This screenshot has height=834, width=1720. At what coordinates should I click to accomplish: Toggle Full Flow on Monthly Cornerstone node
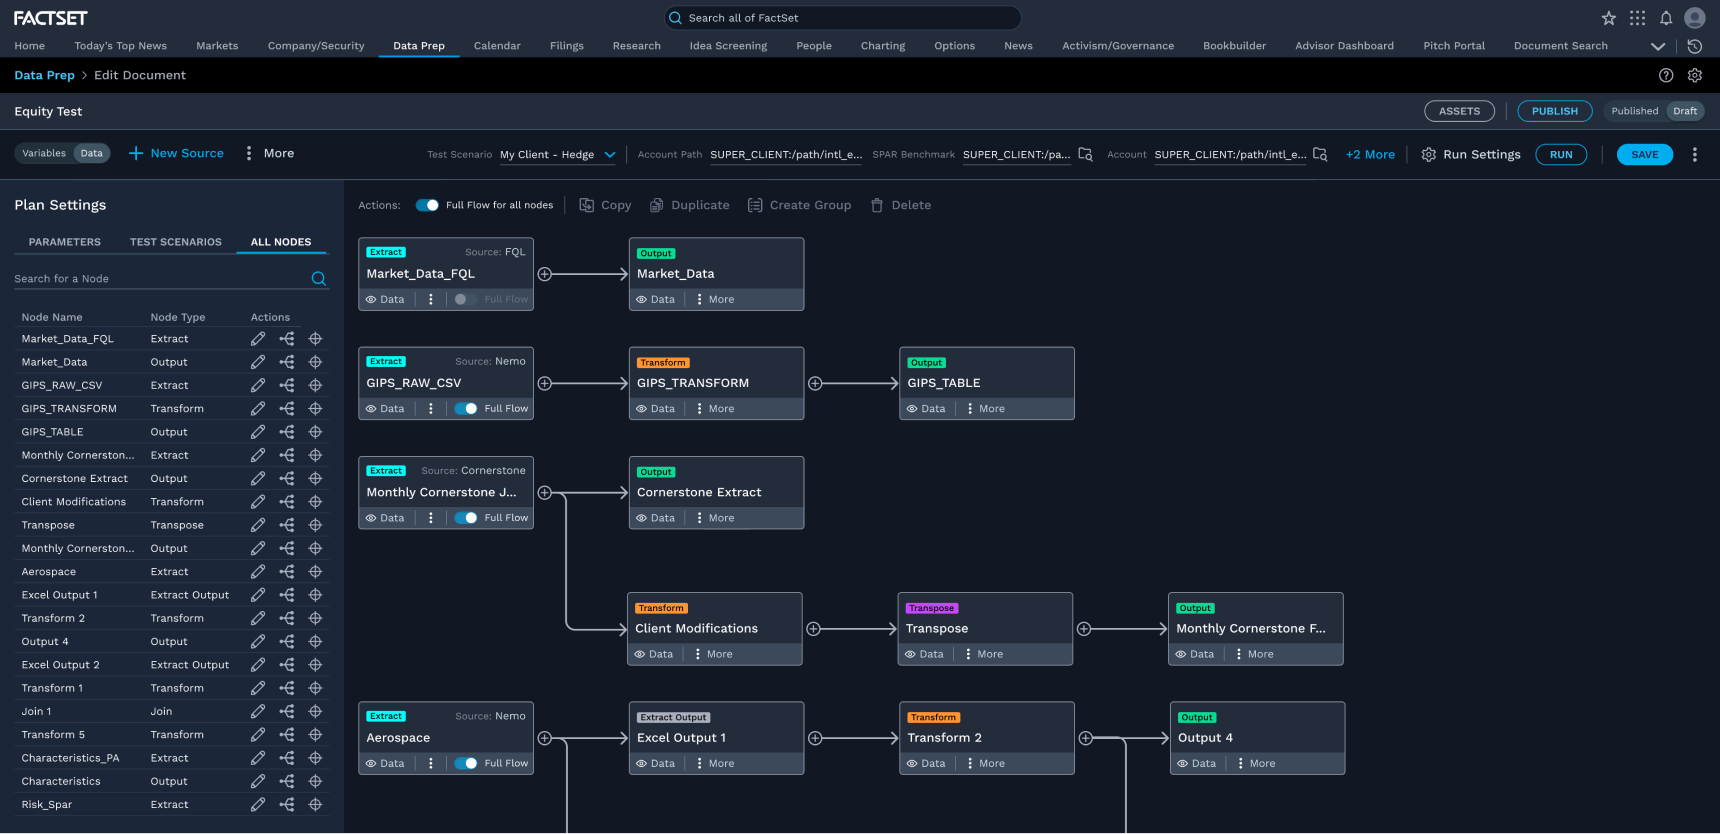(466, 518)
